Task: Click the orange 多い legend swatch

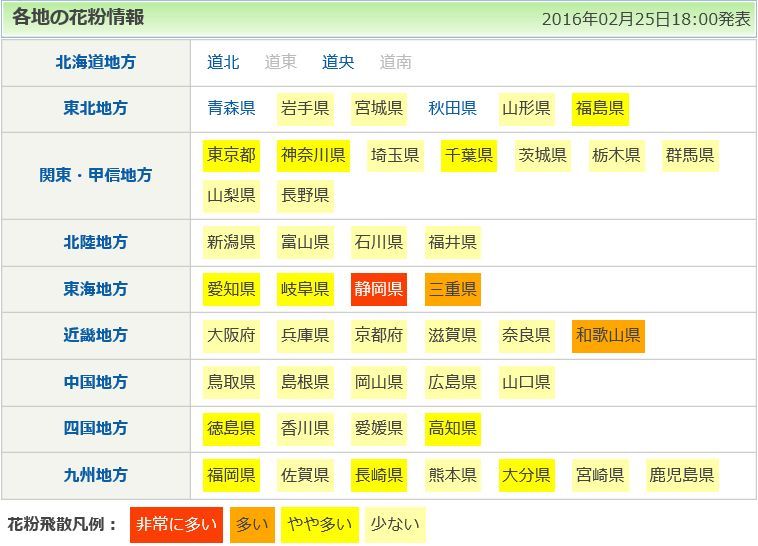Action: [251, 524]
